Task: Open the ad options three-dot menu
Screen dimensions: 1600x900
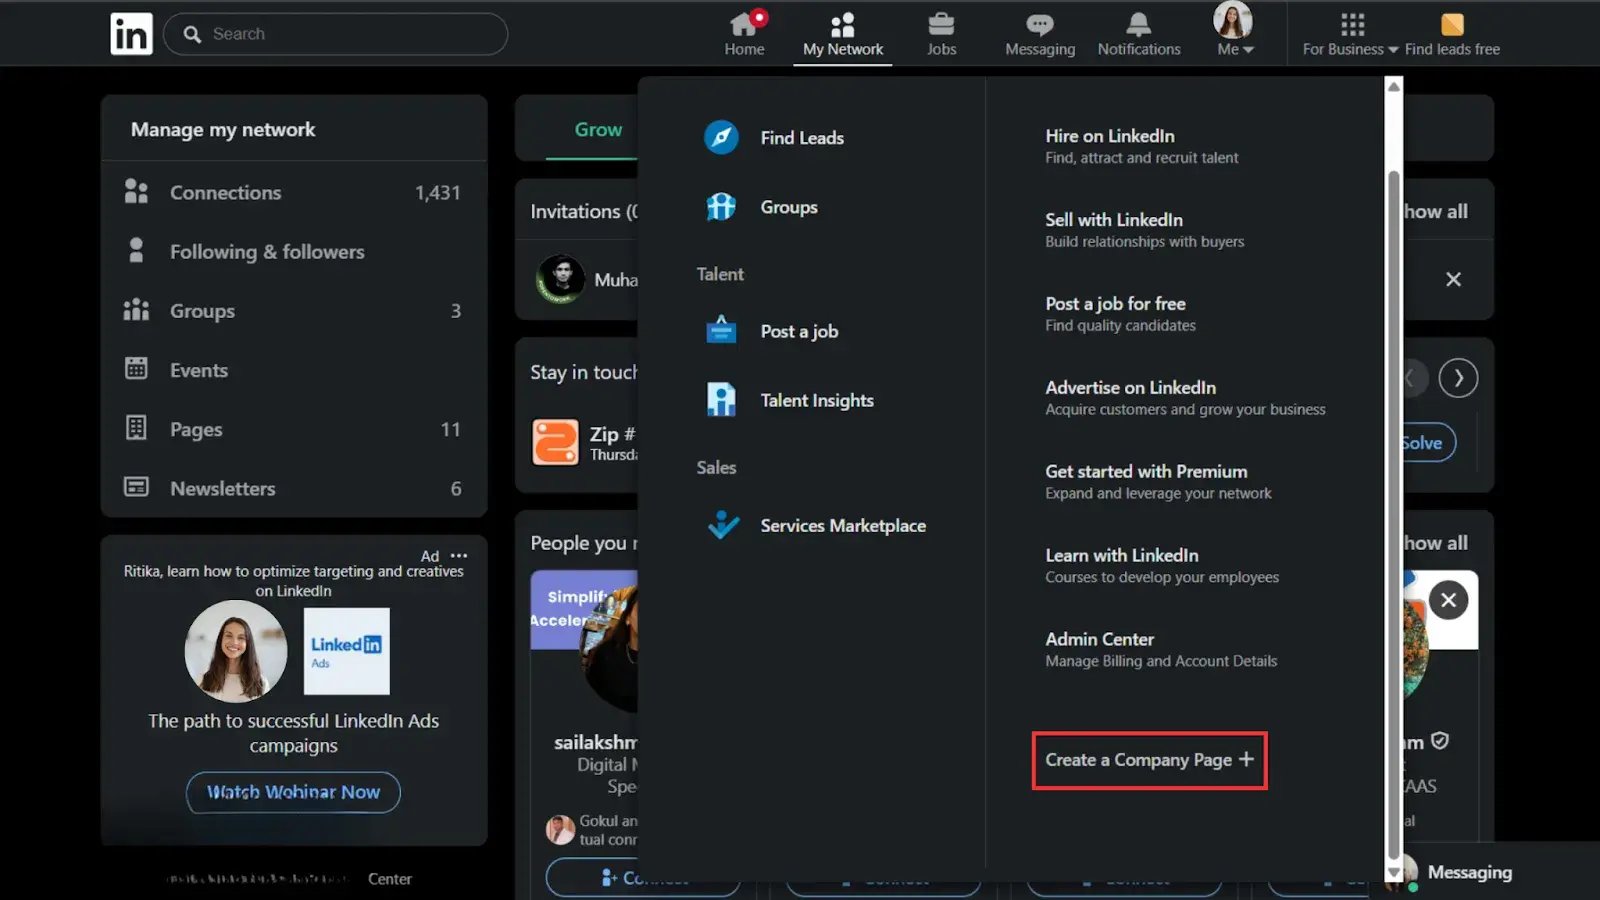Action: point(459,555)
